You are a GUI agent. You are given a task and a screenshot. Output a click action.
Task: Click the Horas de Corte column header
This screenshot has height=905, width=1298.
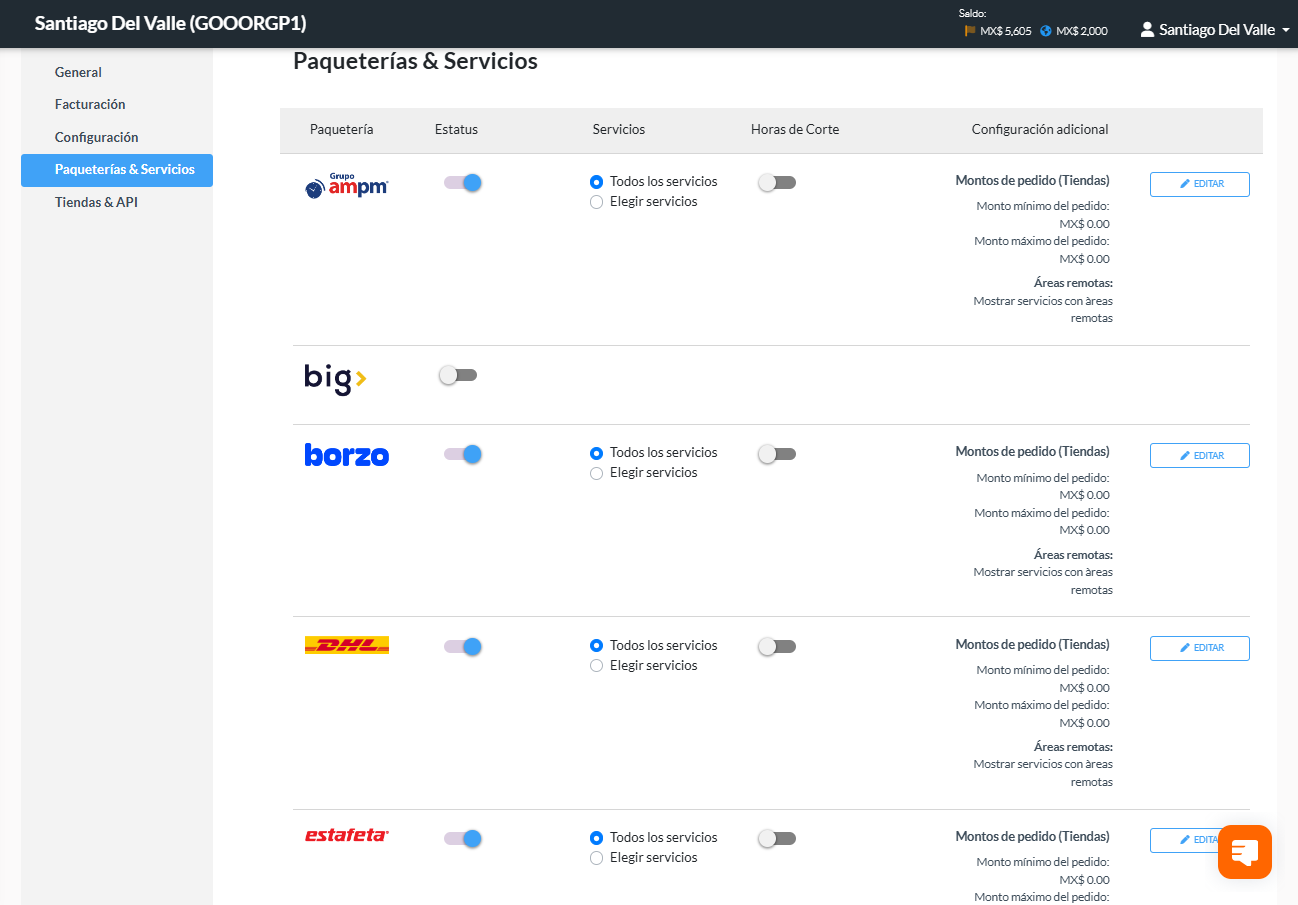pyautogui.click(x=795, y=130)
